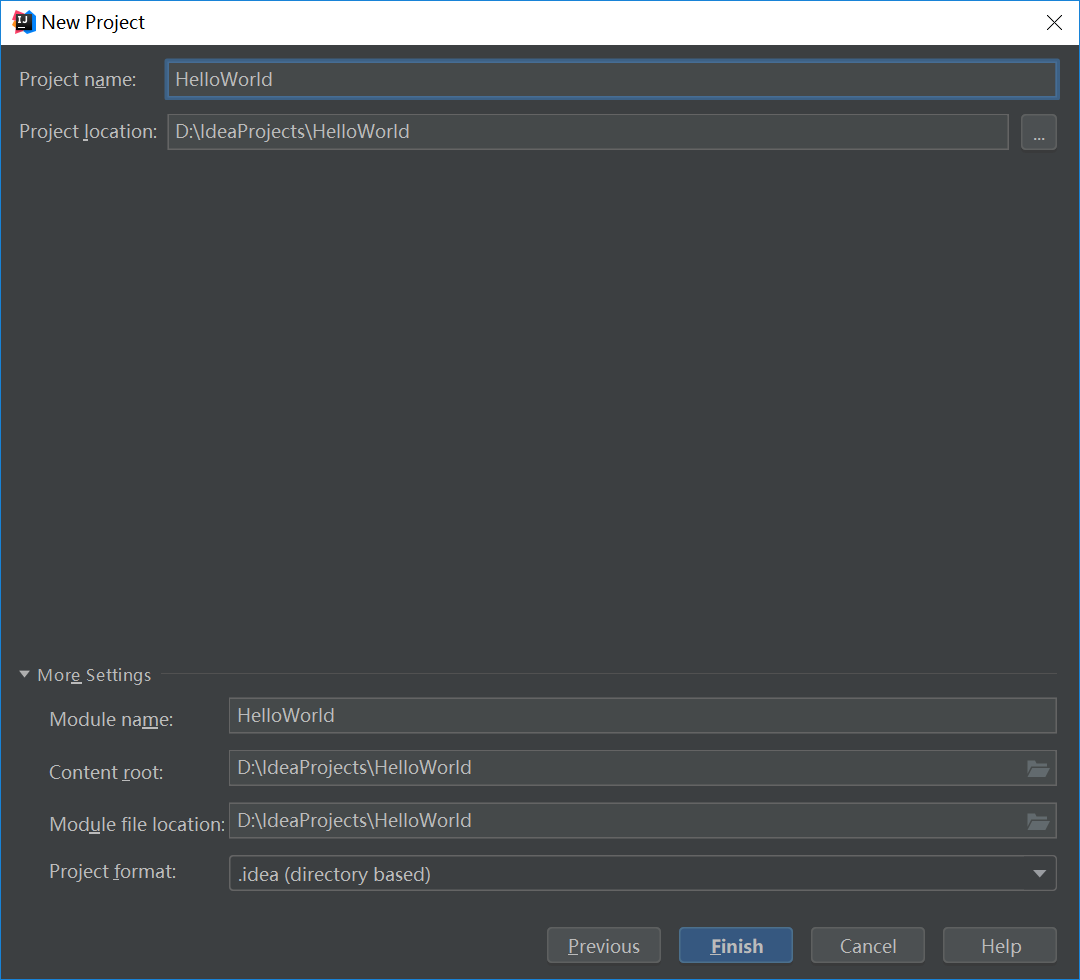The height and width of the screenshot is (980, 1080).
Task: Click the "Project format:" label
Action: pos(112,872)
